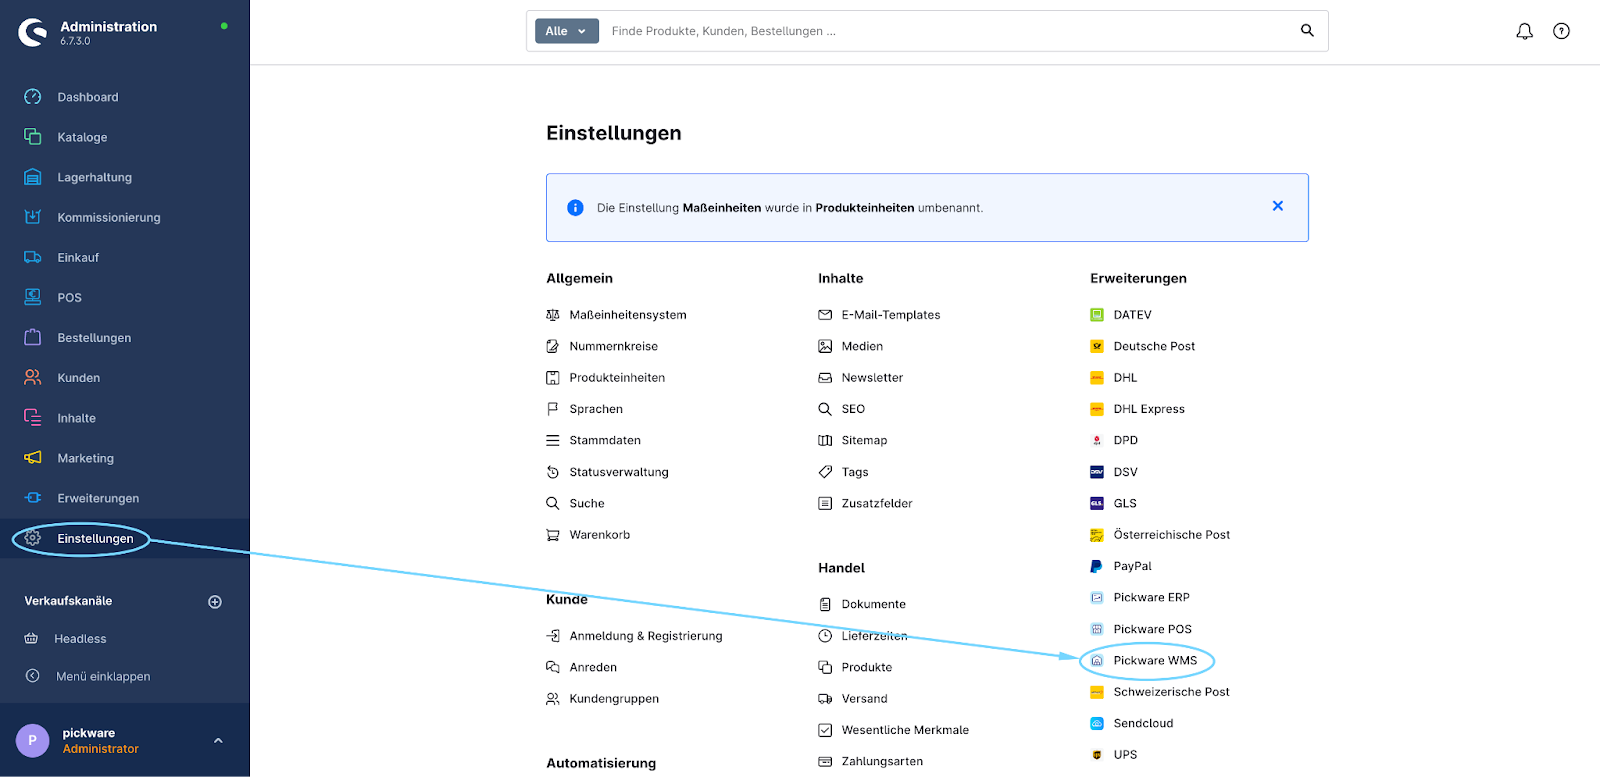Image resolution: width=1600 pixels, height=777 pixels.
Task: Open the Pickware WMS settings
Action: 1155,661
